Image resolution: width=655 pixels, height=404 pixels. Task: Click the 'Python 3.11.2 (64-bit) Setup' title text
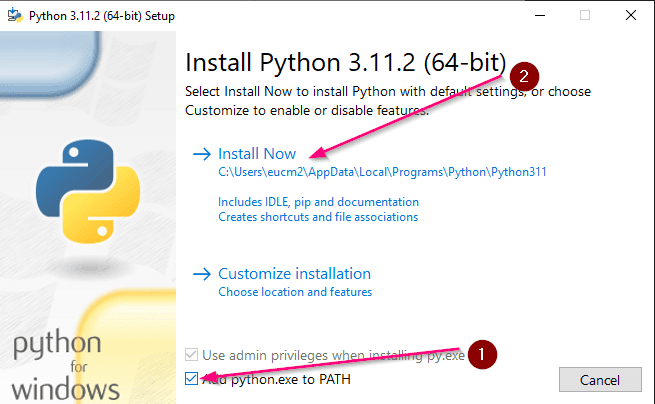click(x=102, y=16)
